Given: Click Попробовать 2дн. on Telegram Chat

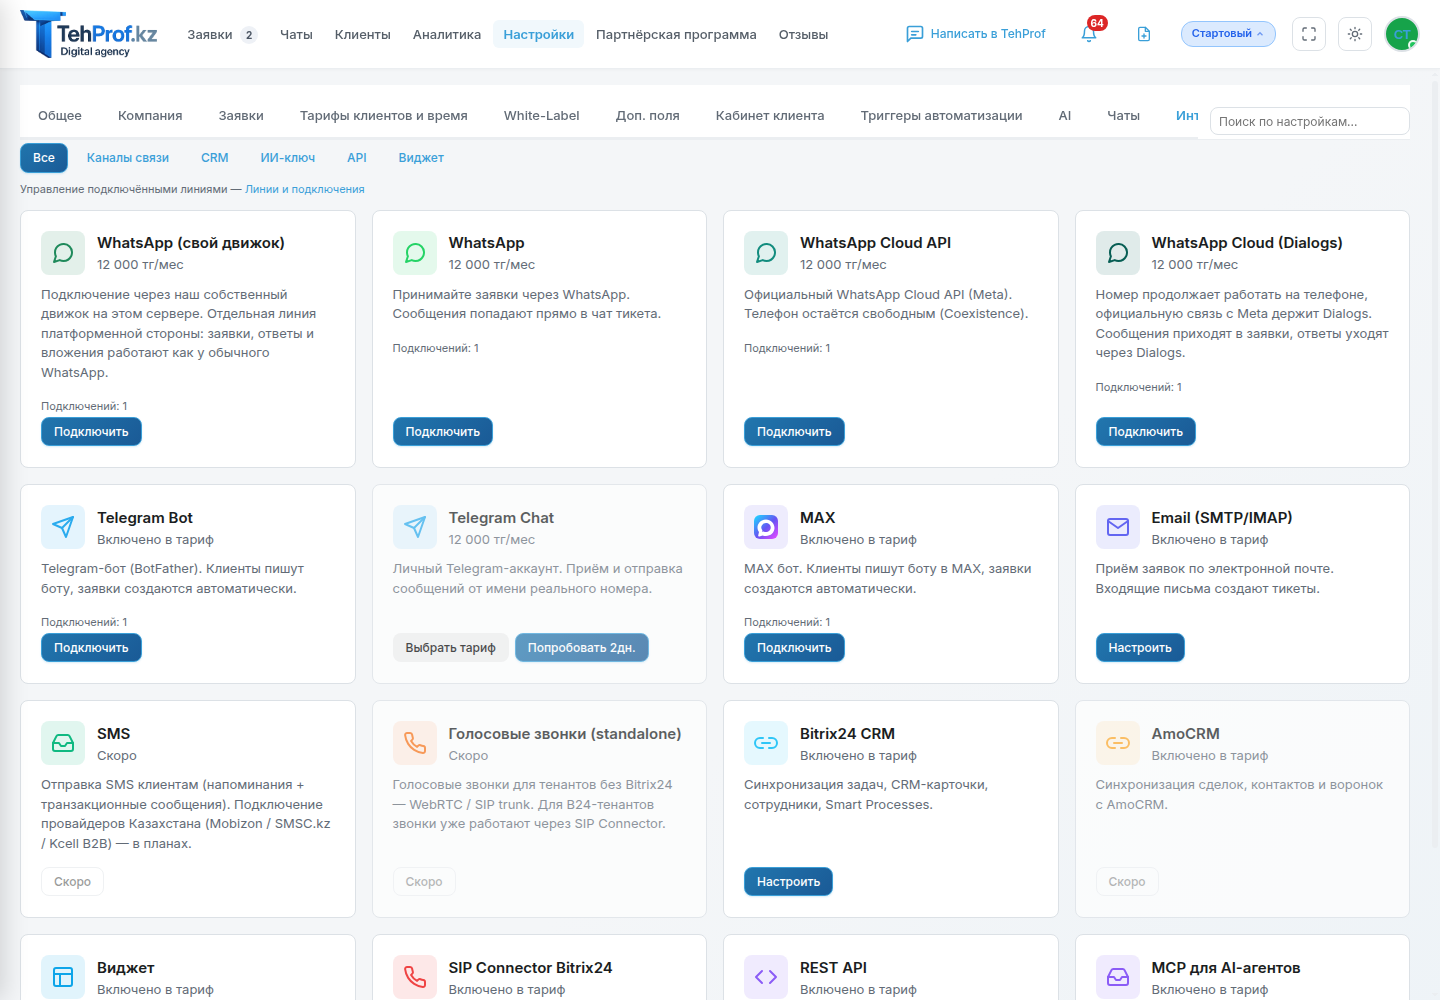Looking at the screenshot, I should [x=582, y=648].
